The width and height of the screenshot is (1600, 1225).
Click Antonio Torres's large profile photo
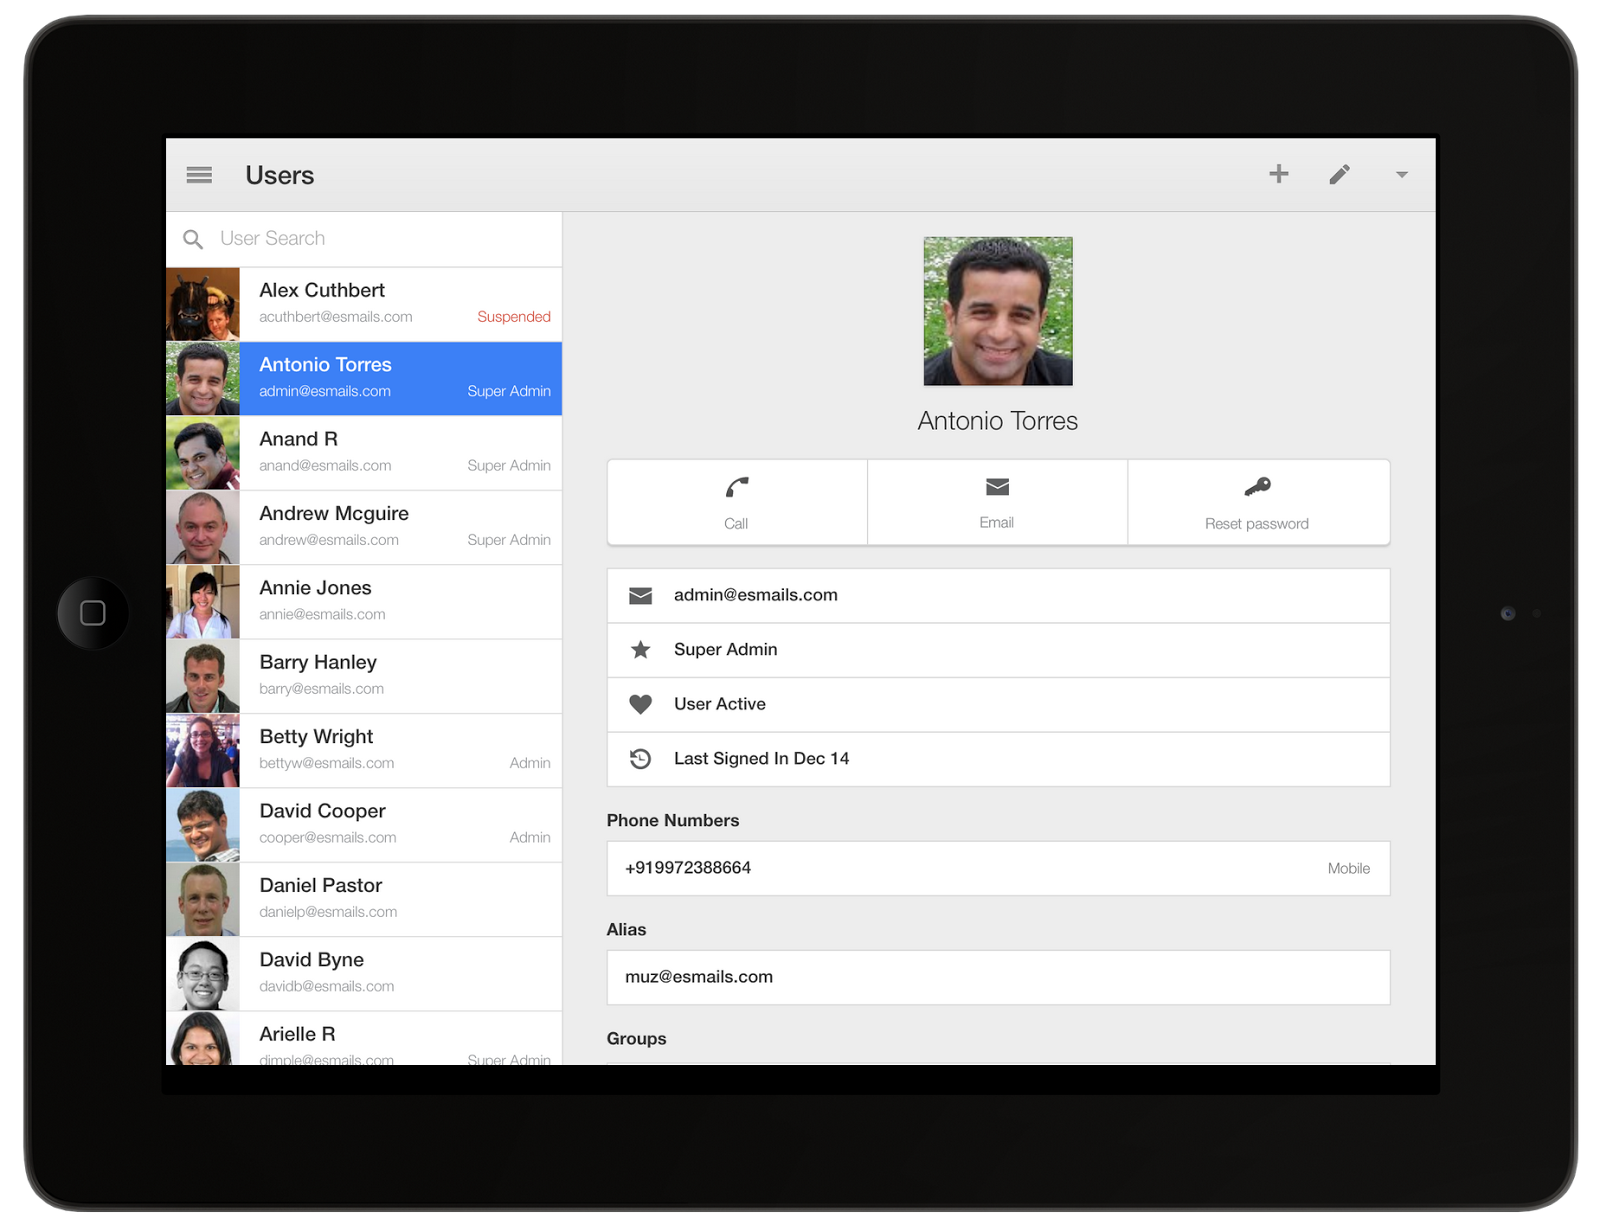(x=997, y=311)
